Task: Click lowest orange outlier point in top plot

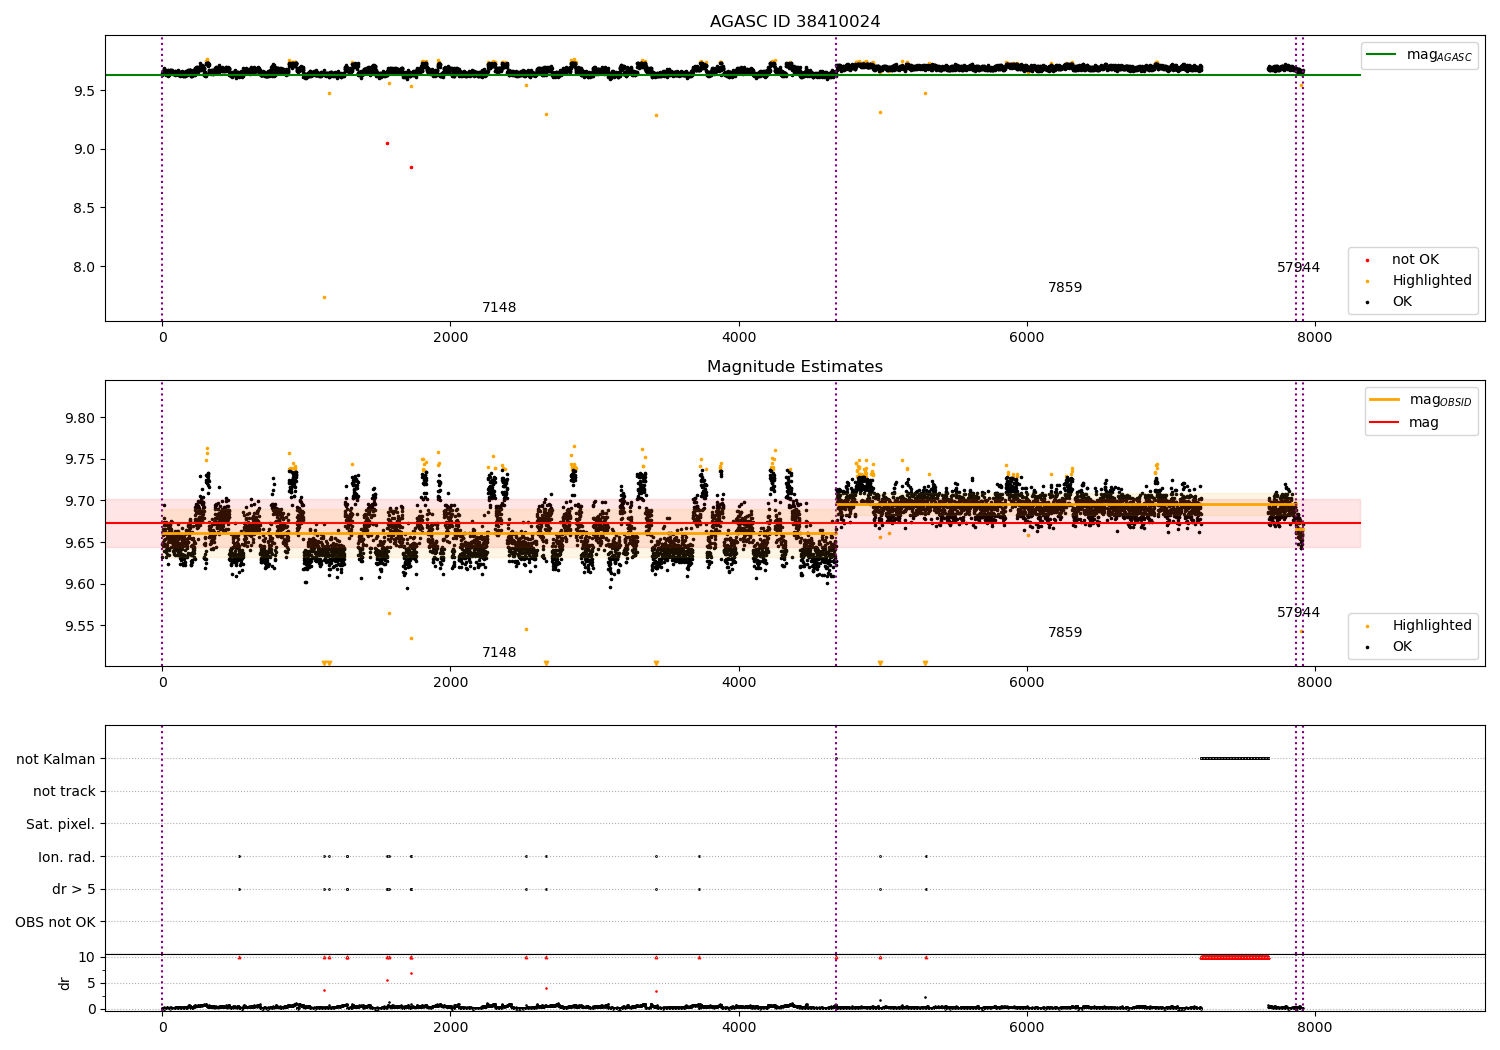Action: coord(324,297)
